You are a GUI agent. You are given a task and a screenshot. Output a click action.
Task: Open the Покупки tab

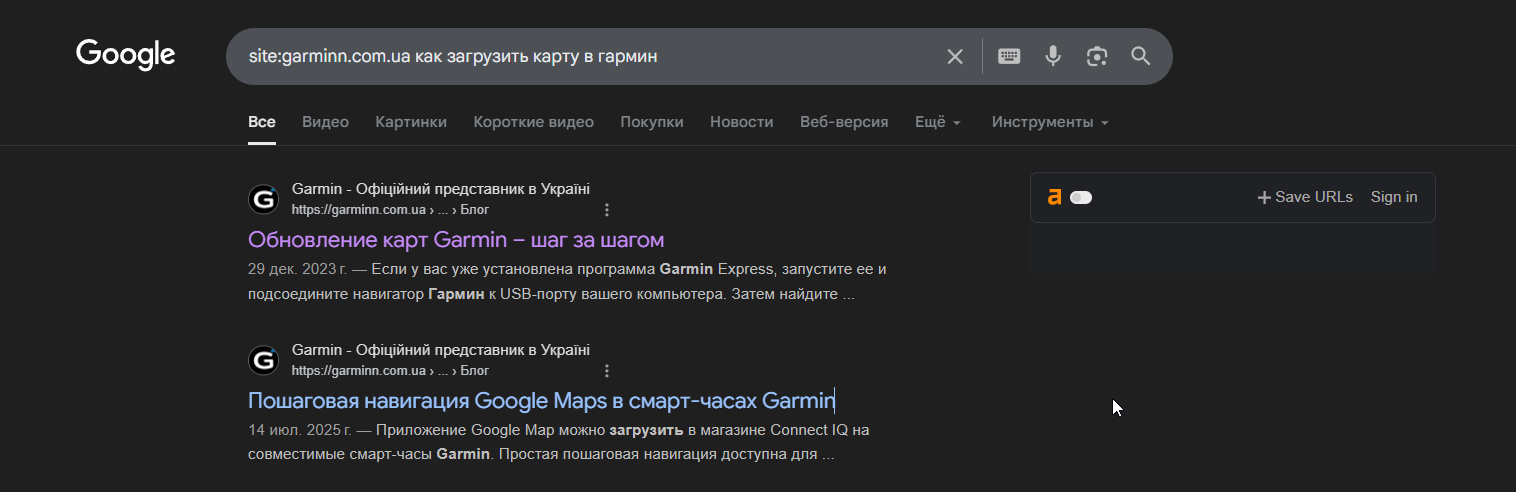point(652,122)
